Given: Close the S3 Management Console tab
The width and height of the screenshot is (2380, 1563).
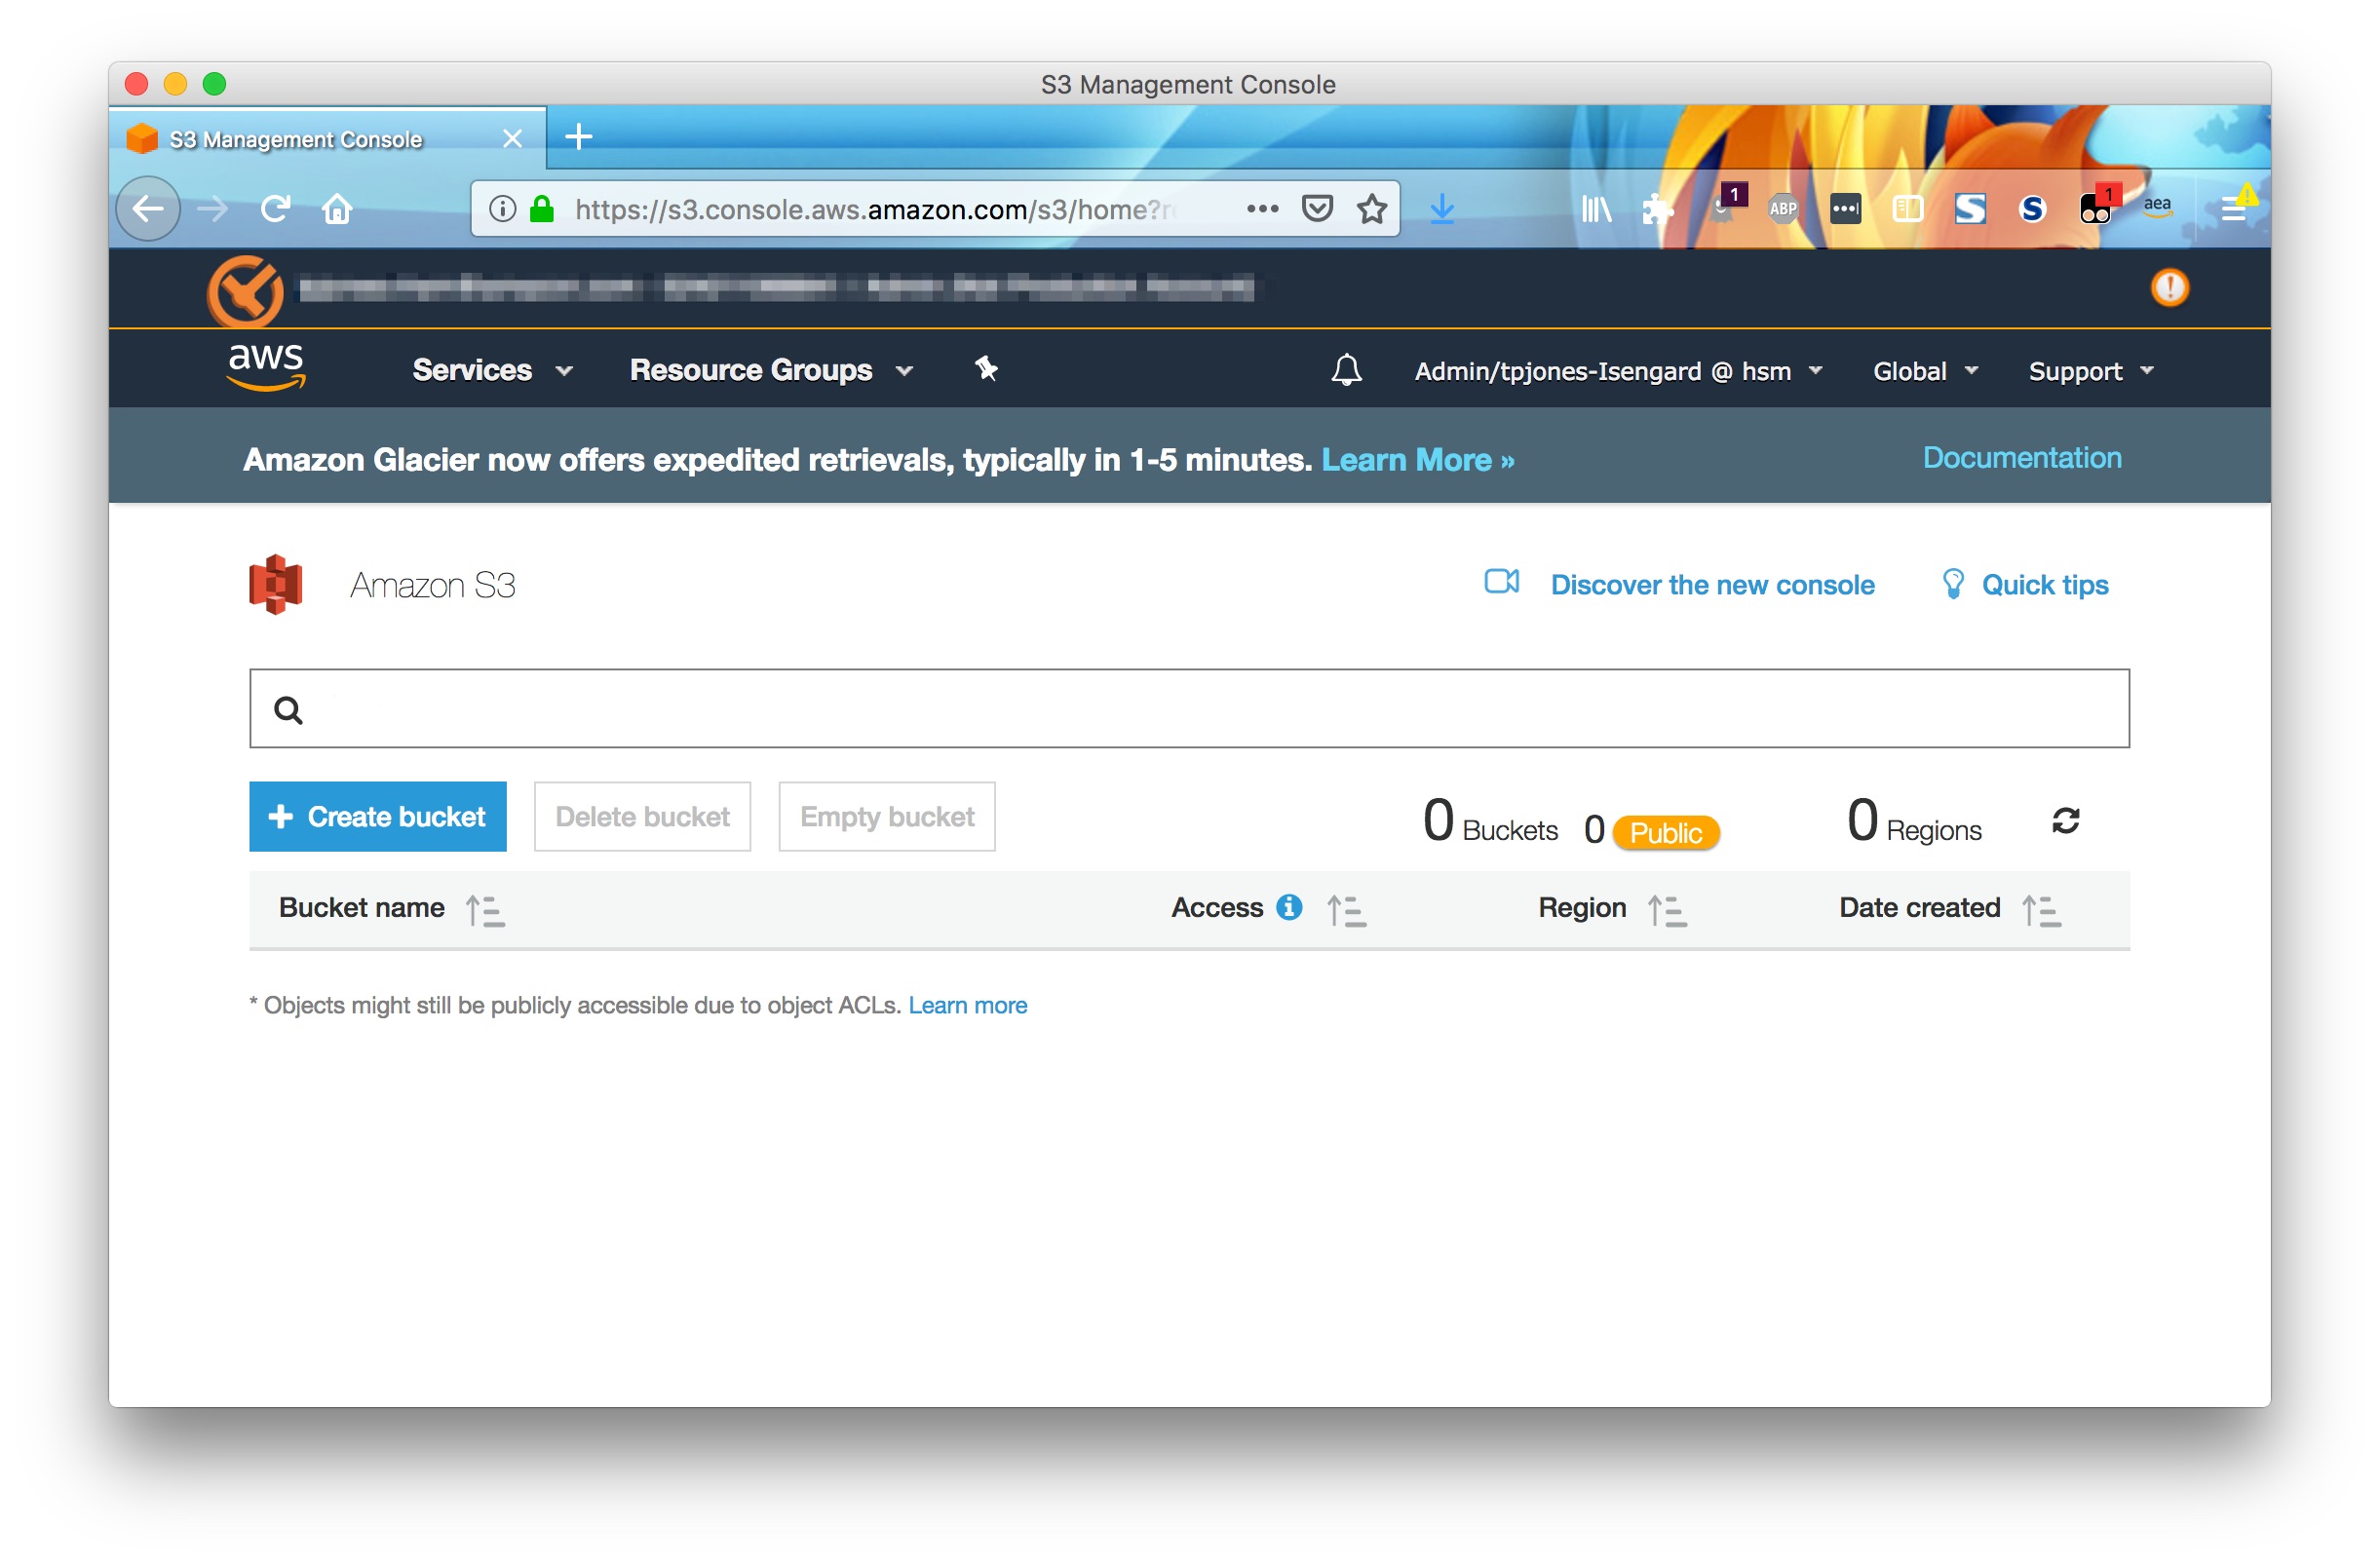Looking at the screenshot, I should point(512,138).
